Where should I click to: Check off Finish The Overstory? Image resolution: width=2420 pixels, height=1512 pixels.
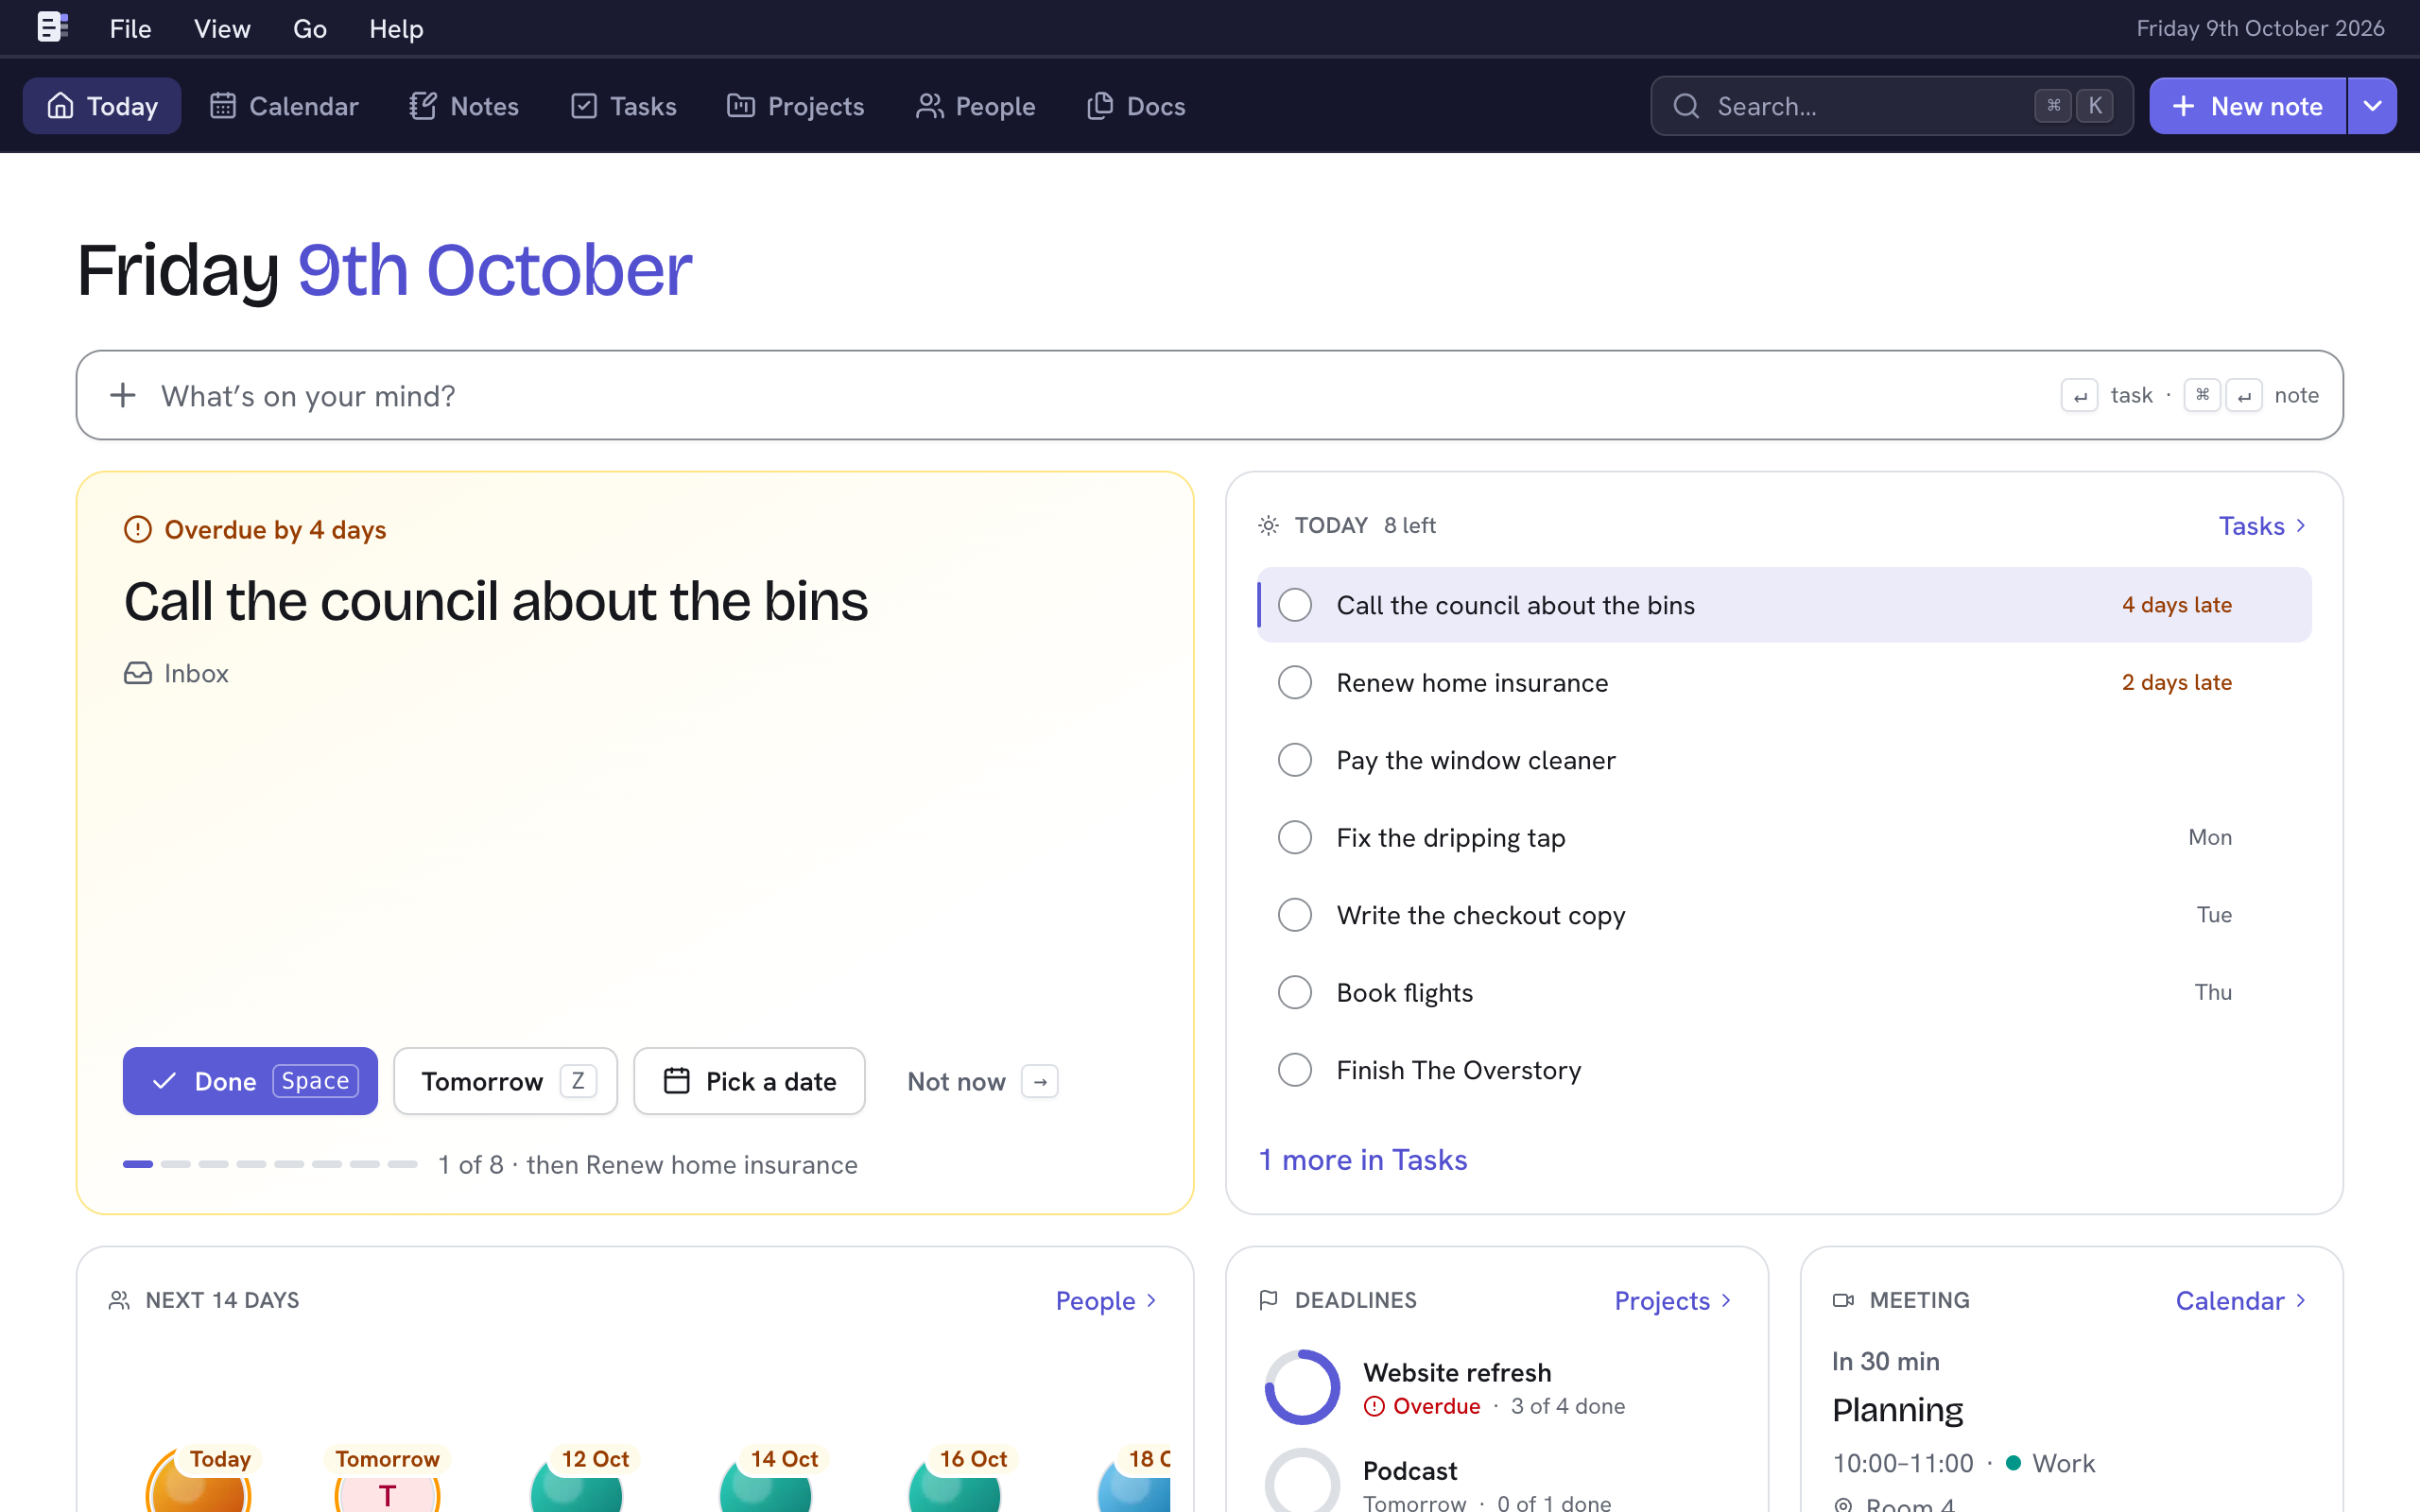coord(1295,1070)
